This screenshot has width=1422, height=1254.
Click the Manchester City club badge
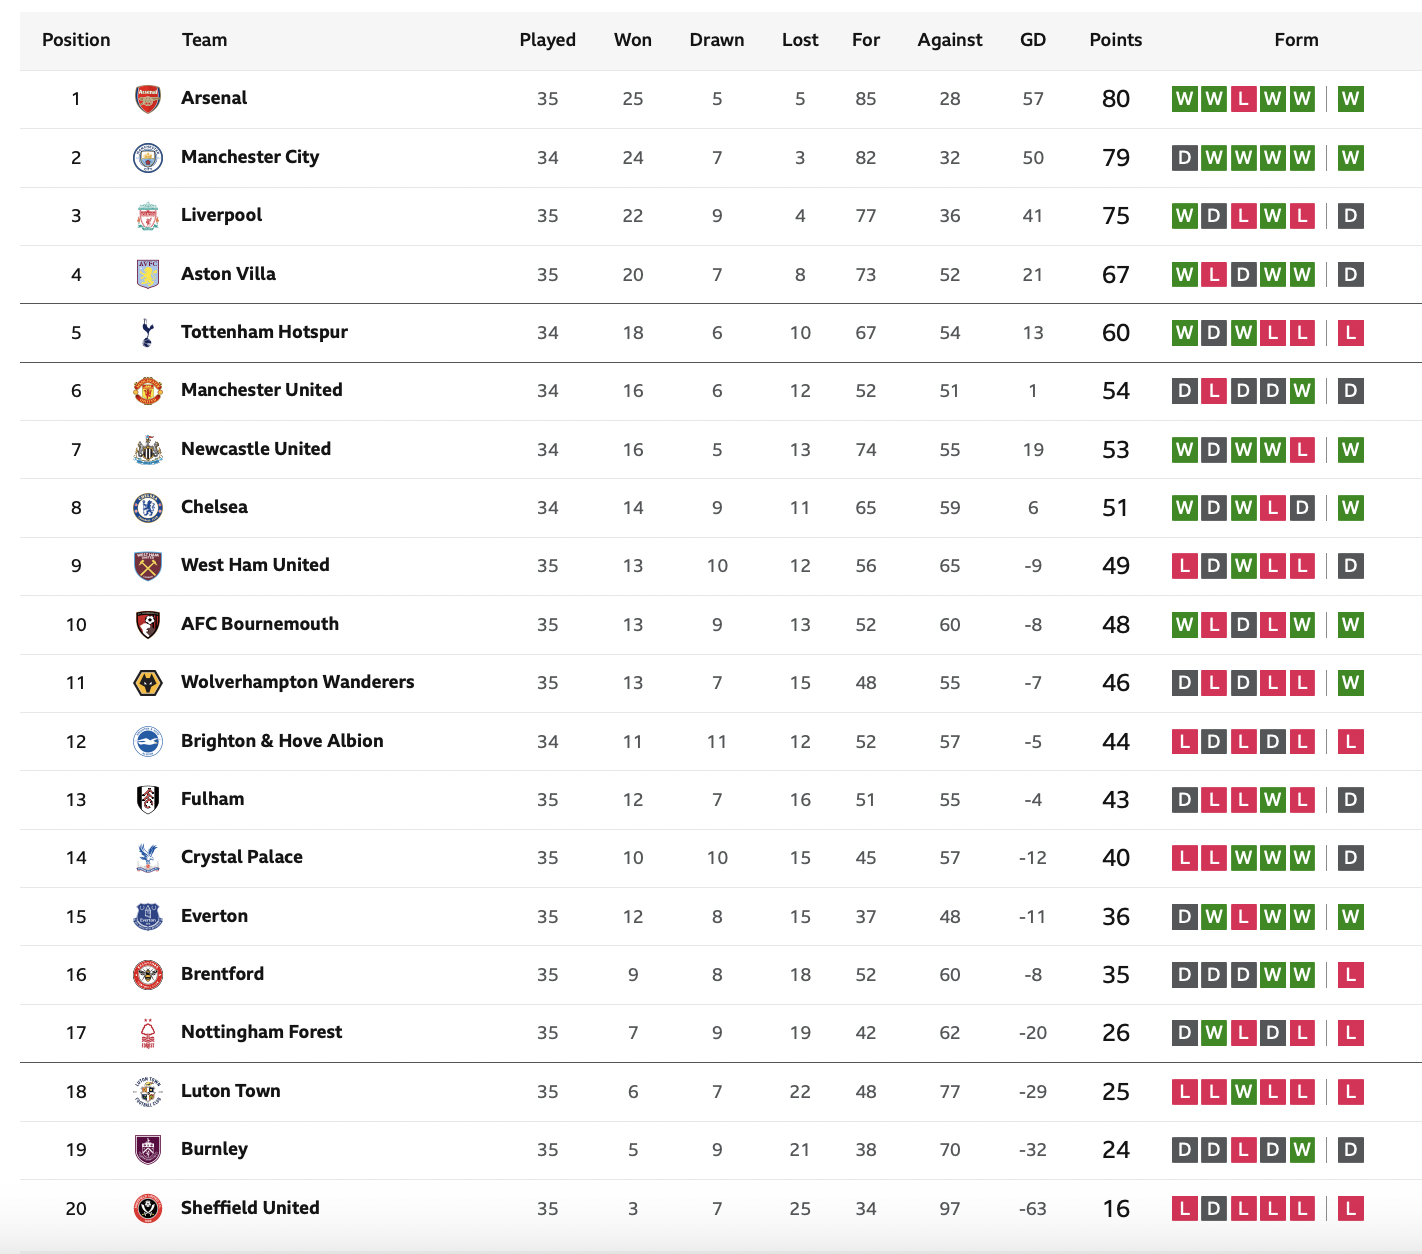(148, 157)
